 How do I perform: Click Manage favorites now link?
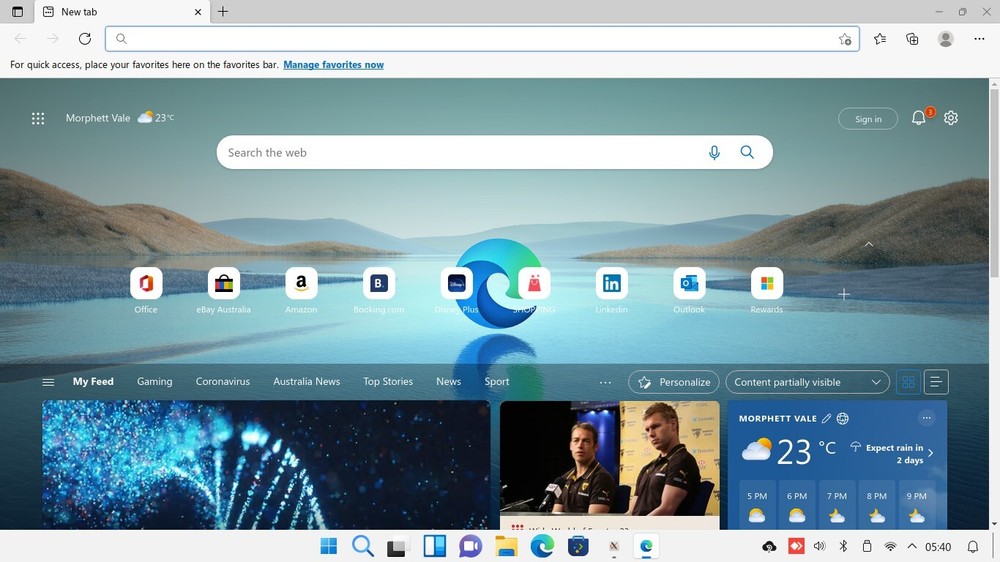point(333,65)
